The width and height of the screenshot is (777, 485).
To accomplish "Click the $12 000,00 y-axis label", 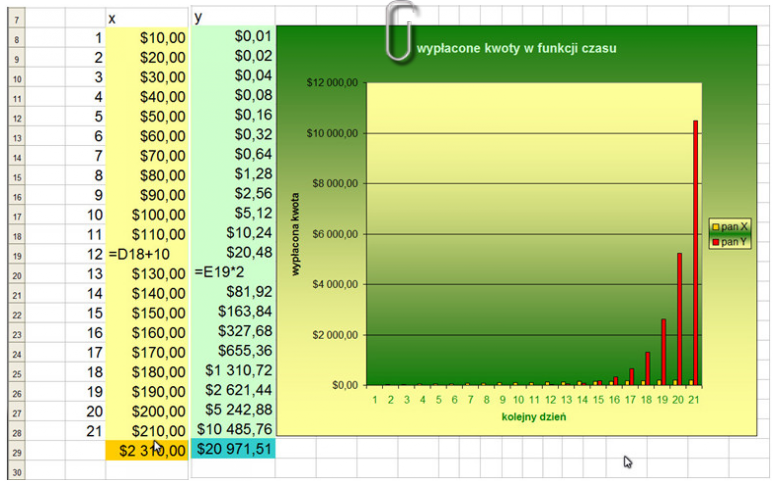I will 333,83.
